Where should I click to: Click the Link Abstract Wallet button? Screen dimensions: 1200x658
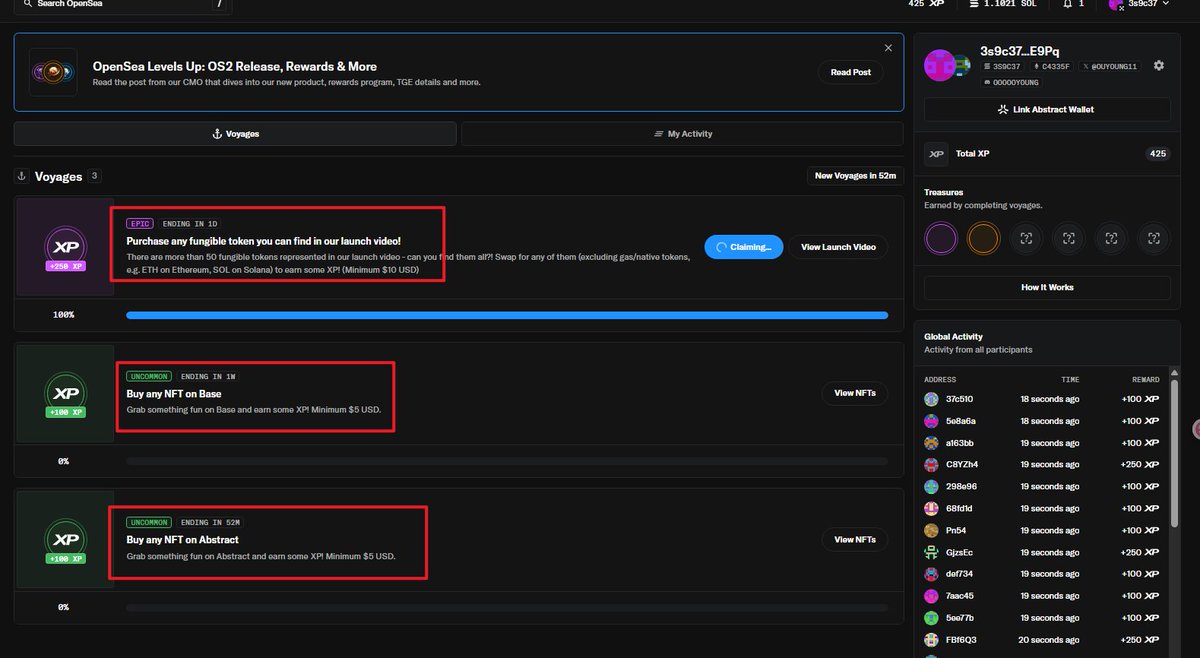click(1047, 109)
